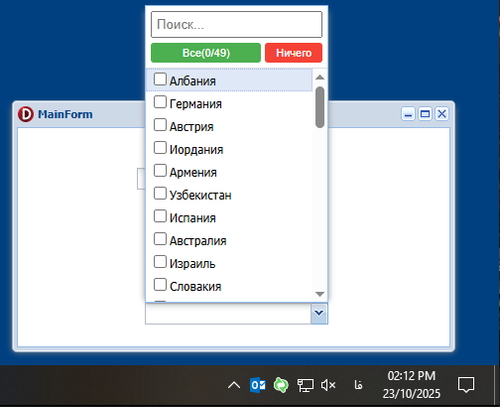500x408 pixels.
Task: Tick the Германия checkbox
Action: click(x=160, y=102)
